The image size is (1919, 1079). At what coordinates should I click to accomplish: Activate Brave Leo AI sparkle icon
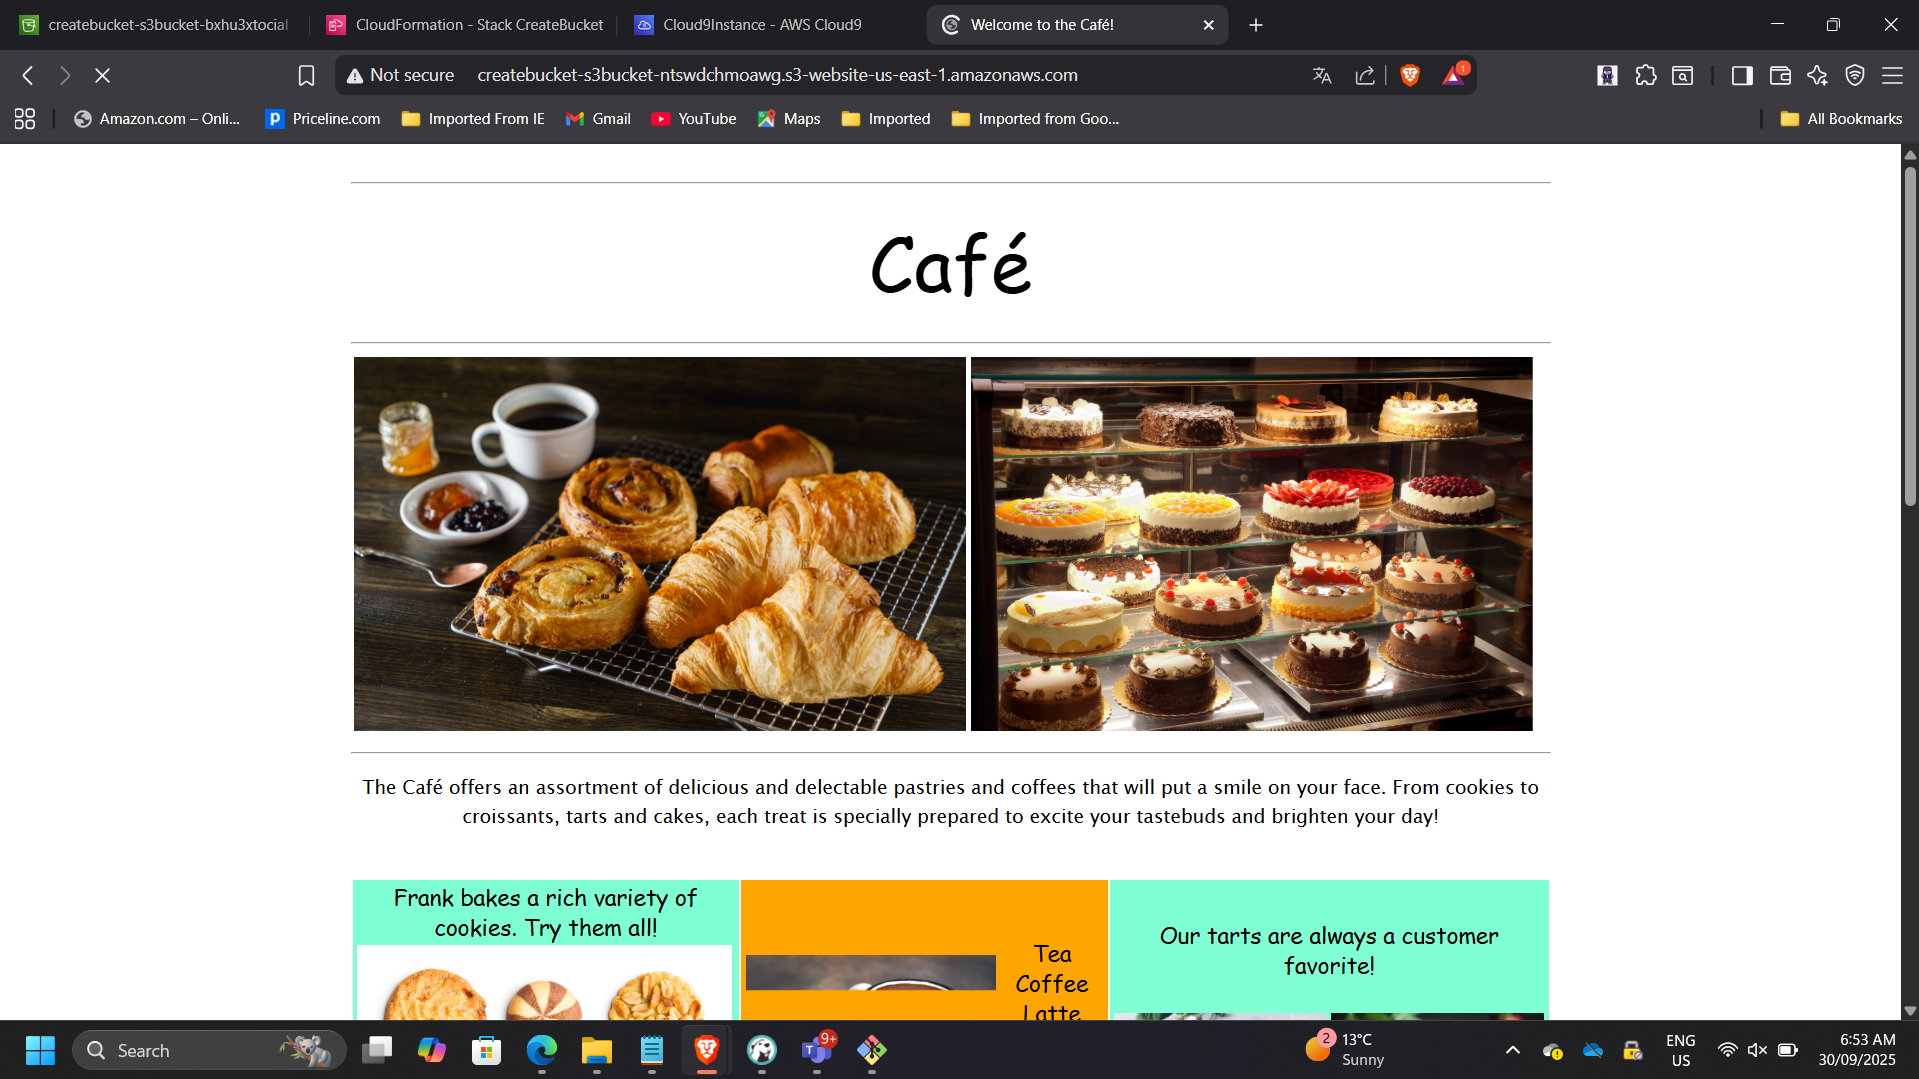click(x=1816, y=75)
